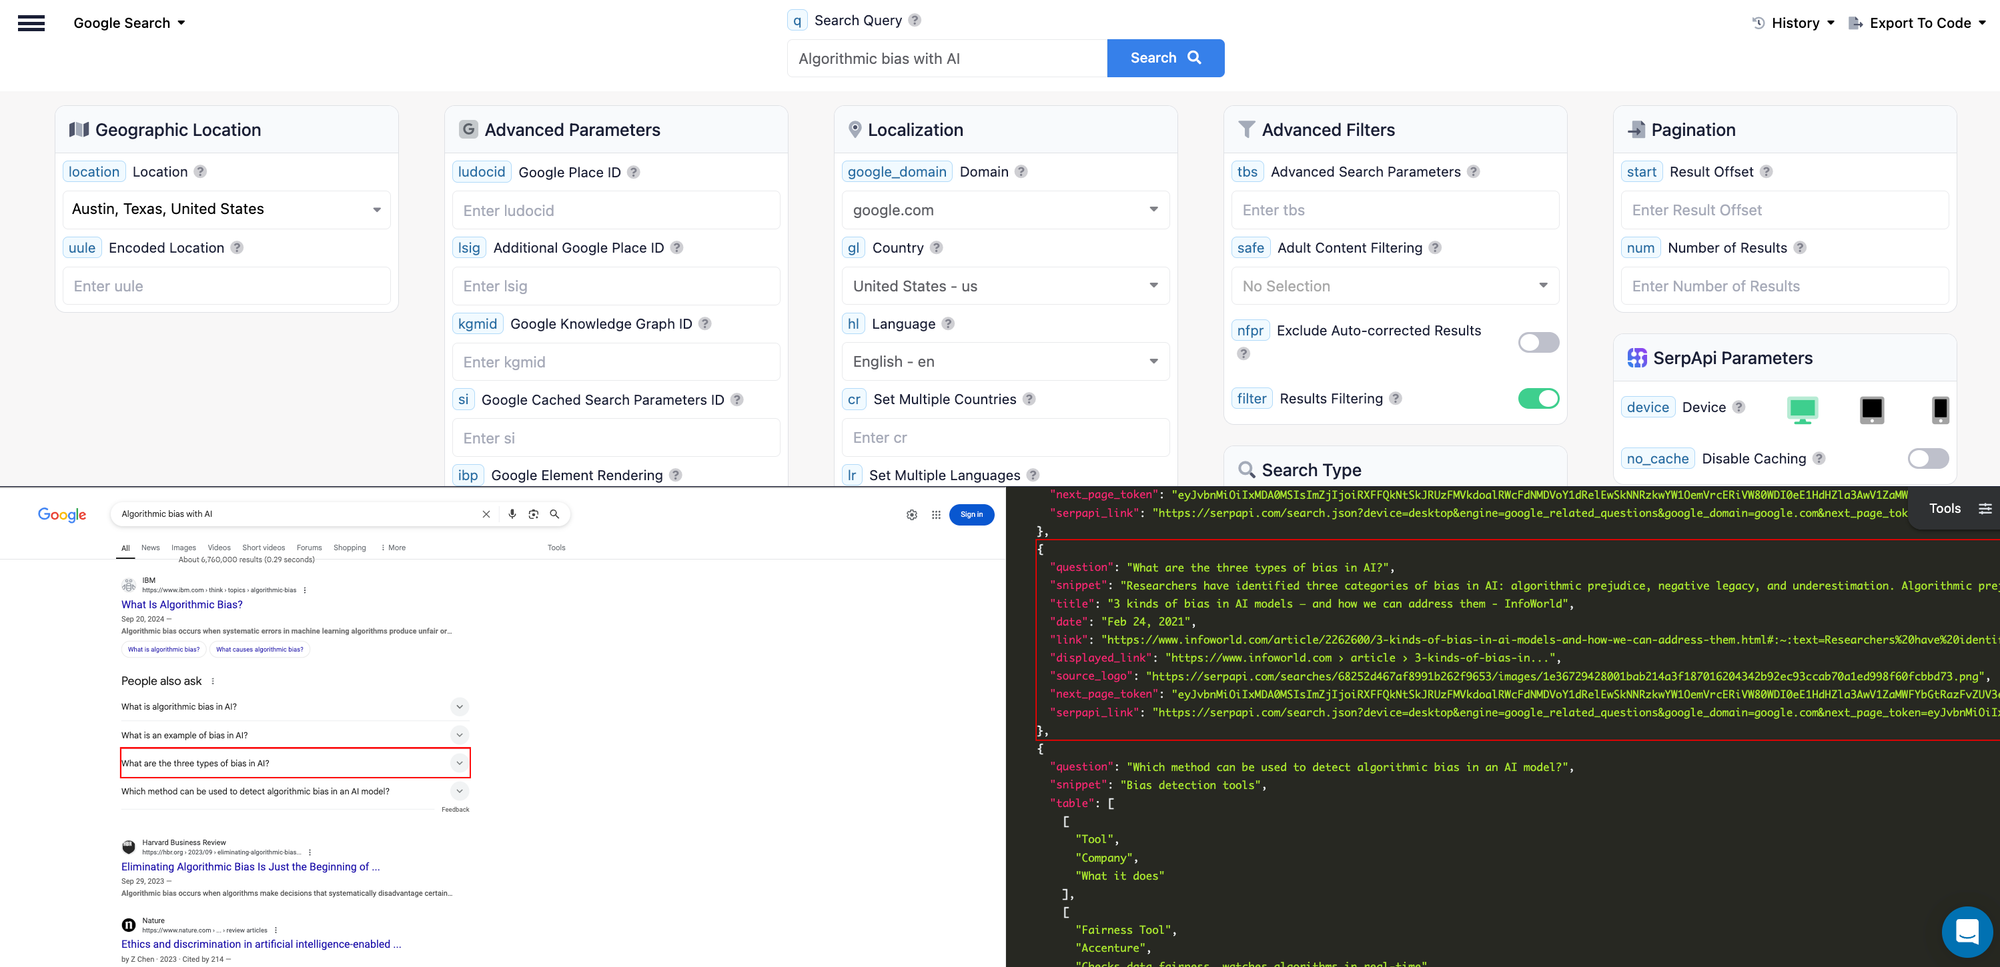Show help for Google Cached Search Parameters ID
2000x967 pixels.
click(737, 400)
